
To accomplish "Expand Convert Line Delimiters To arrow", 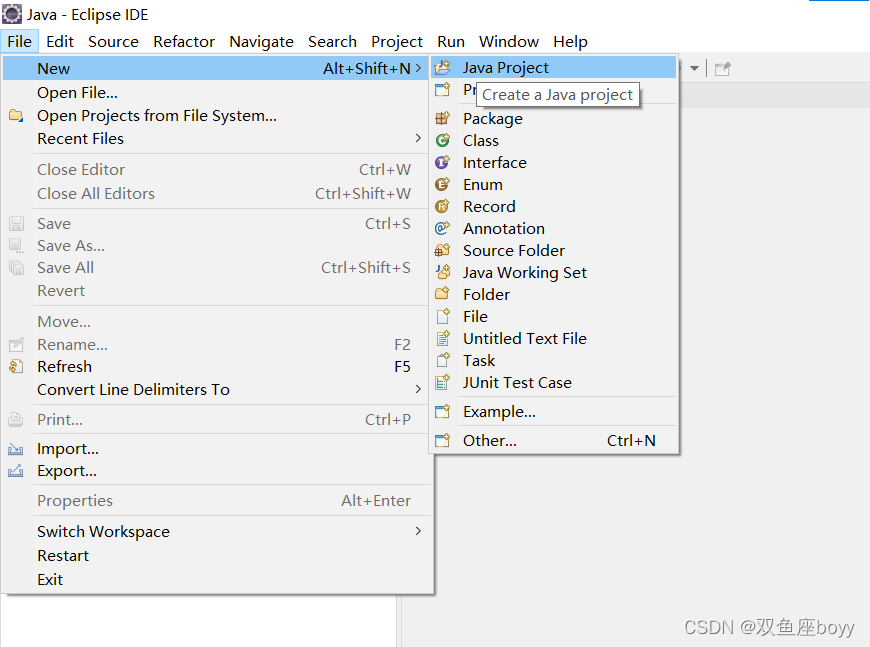I will pyautogui.click(x=418, y=390).
